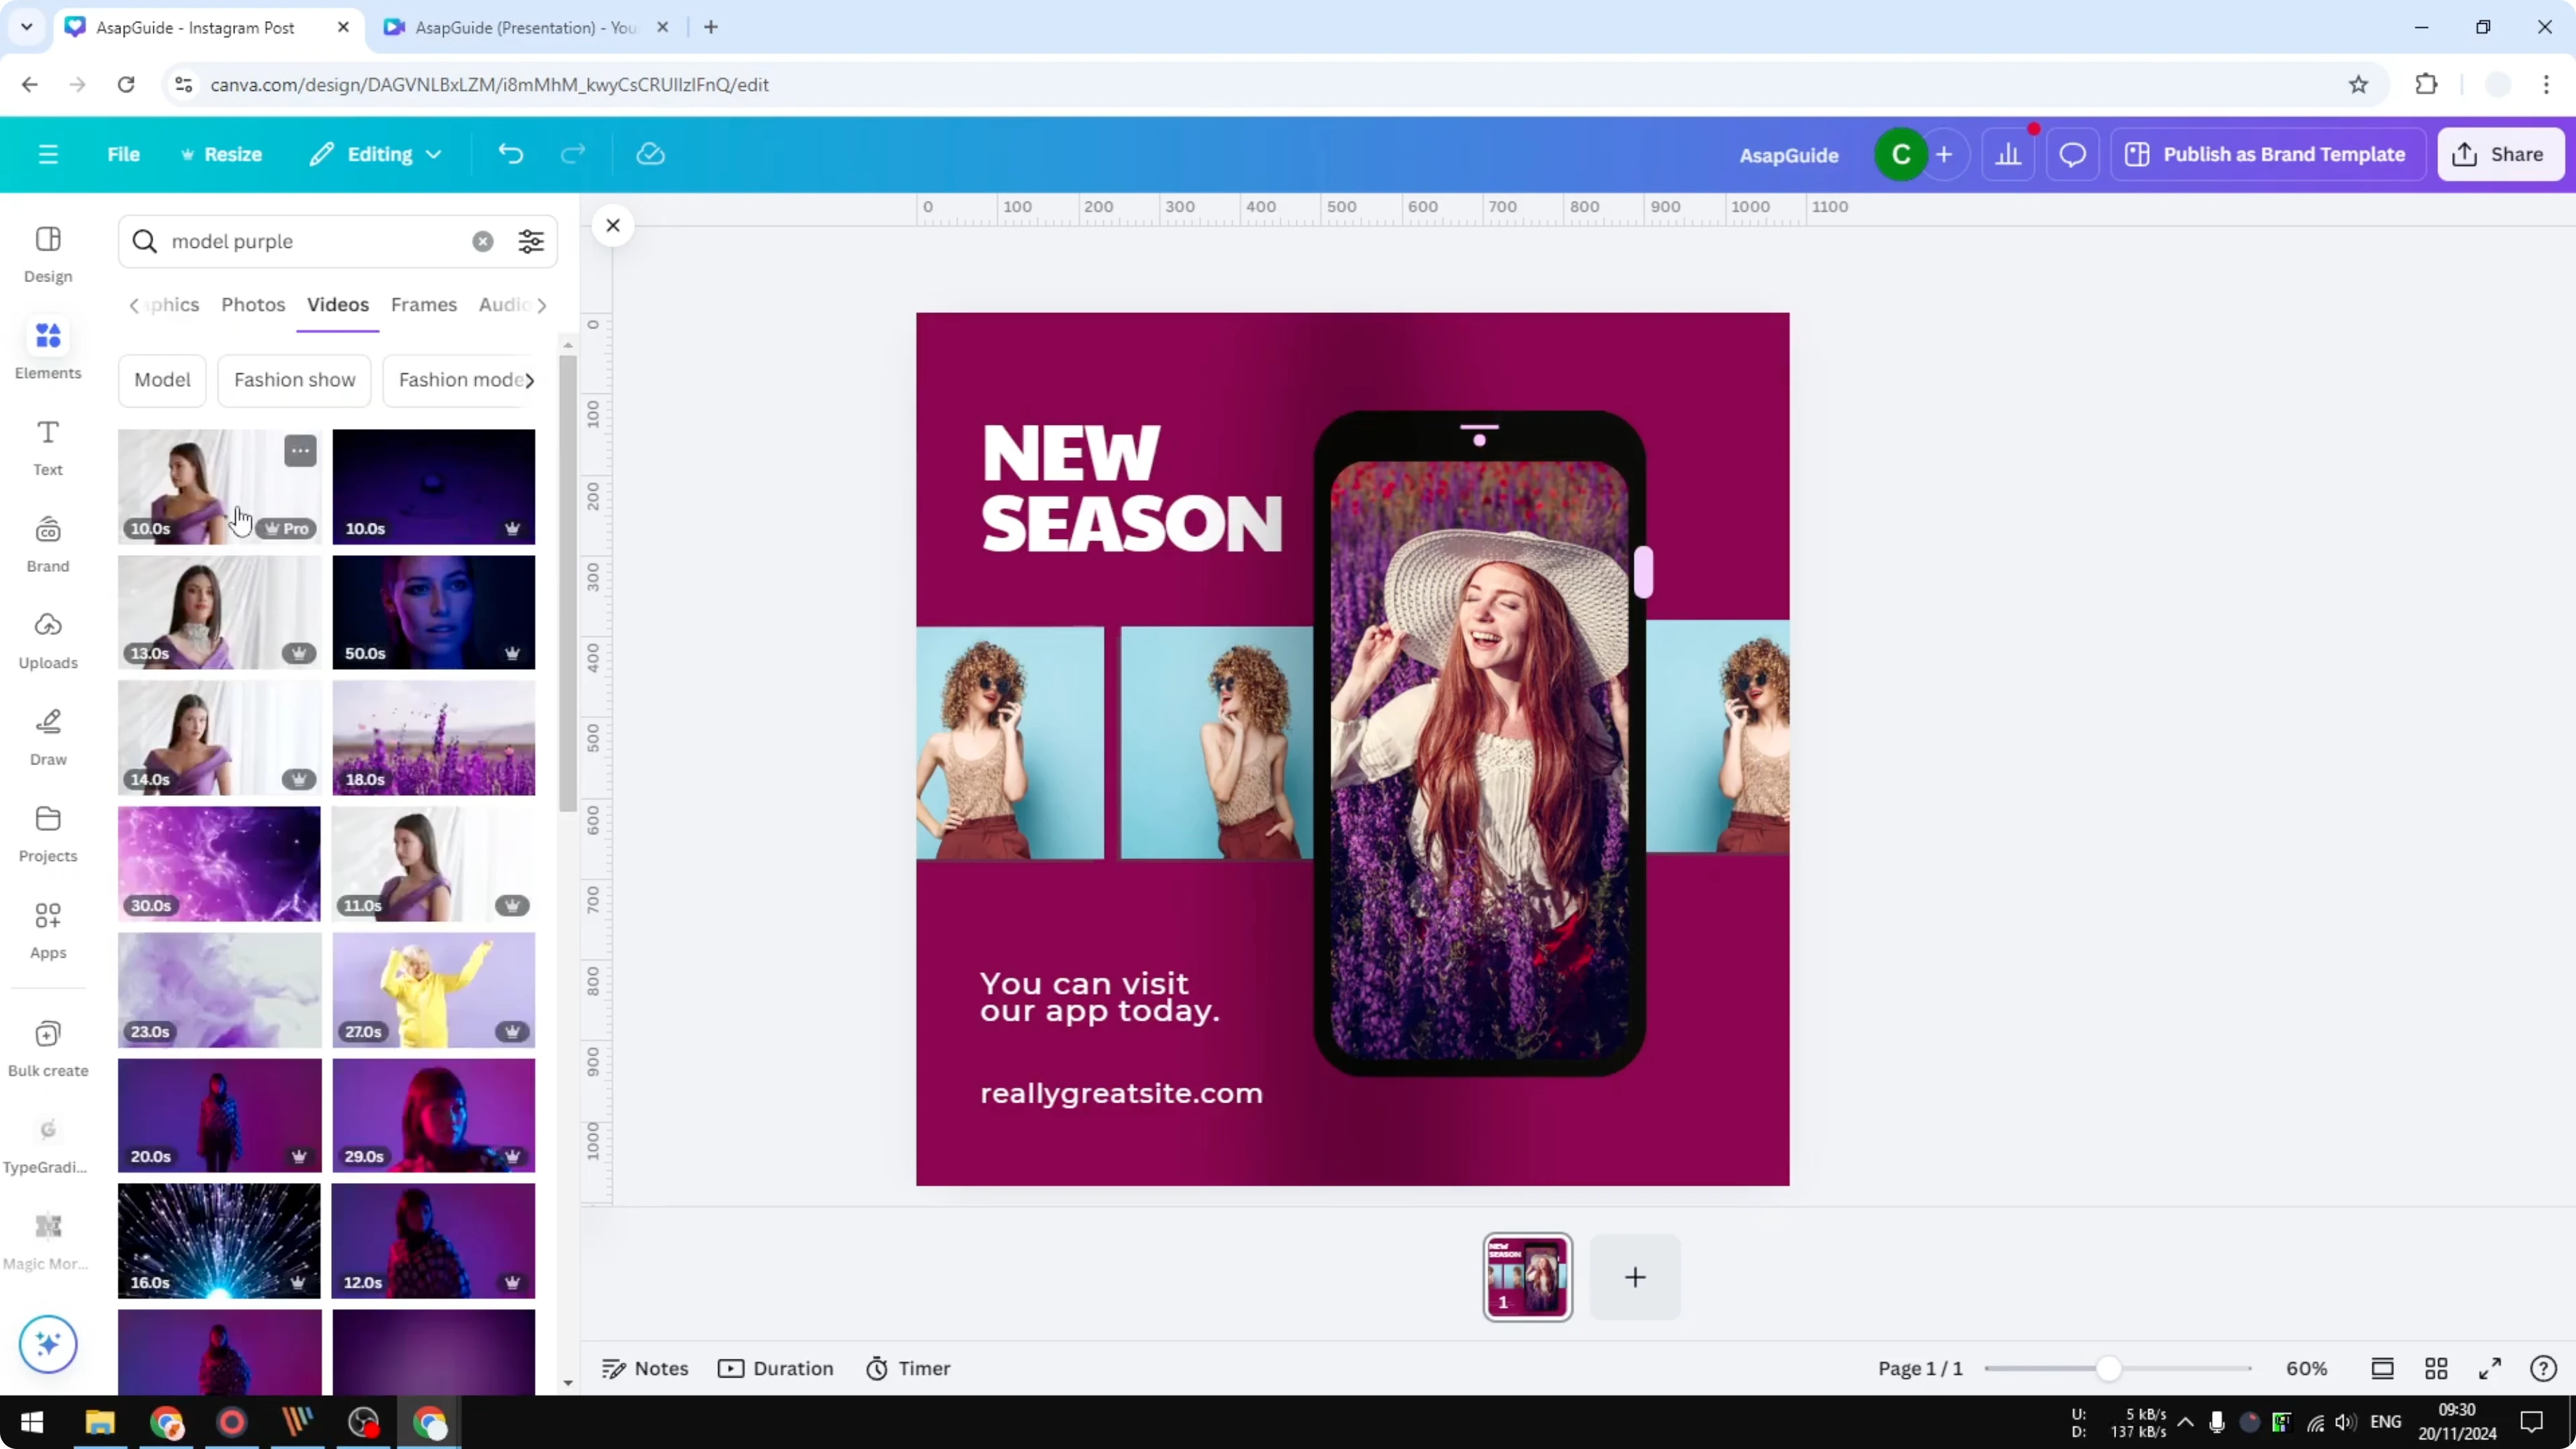Open the Projects panel
The image size is (2576, 1449).
(x=47, y=832)
